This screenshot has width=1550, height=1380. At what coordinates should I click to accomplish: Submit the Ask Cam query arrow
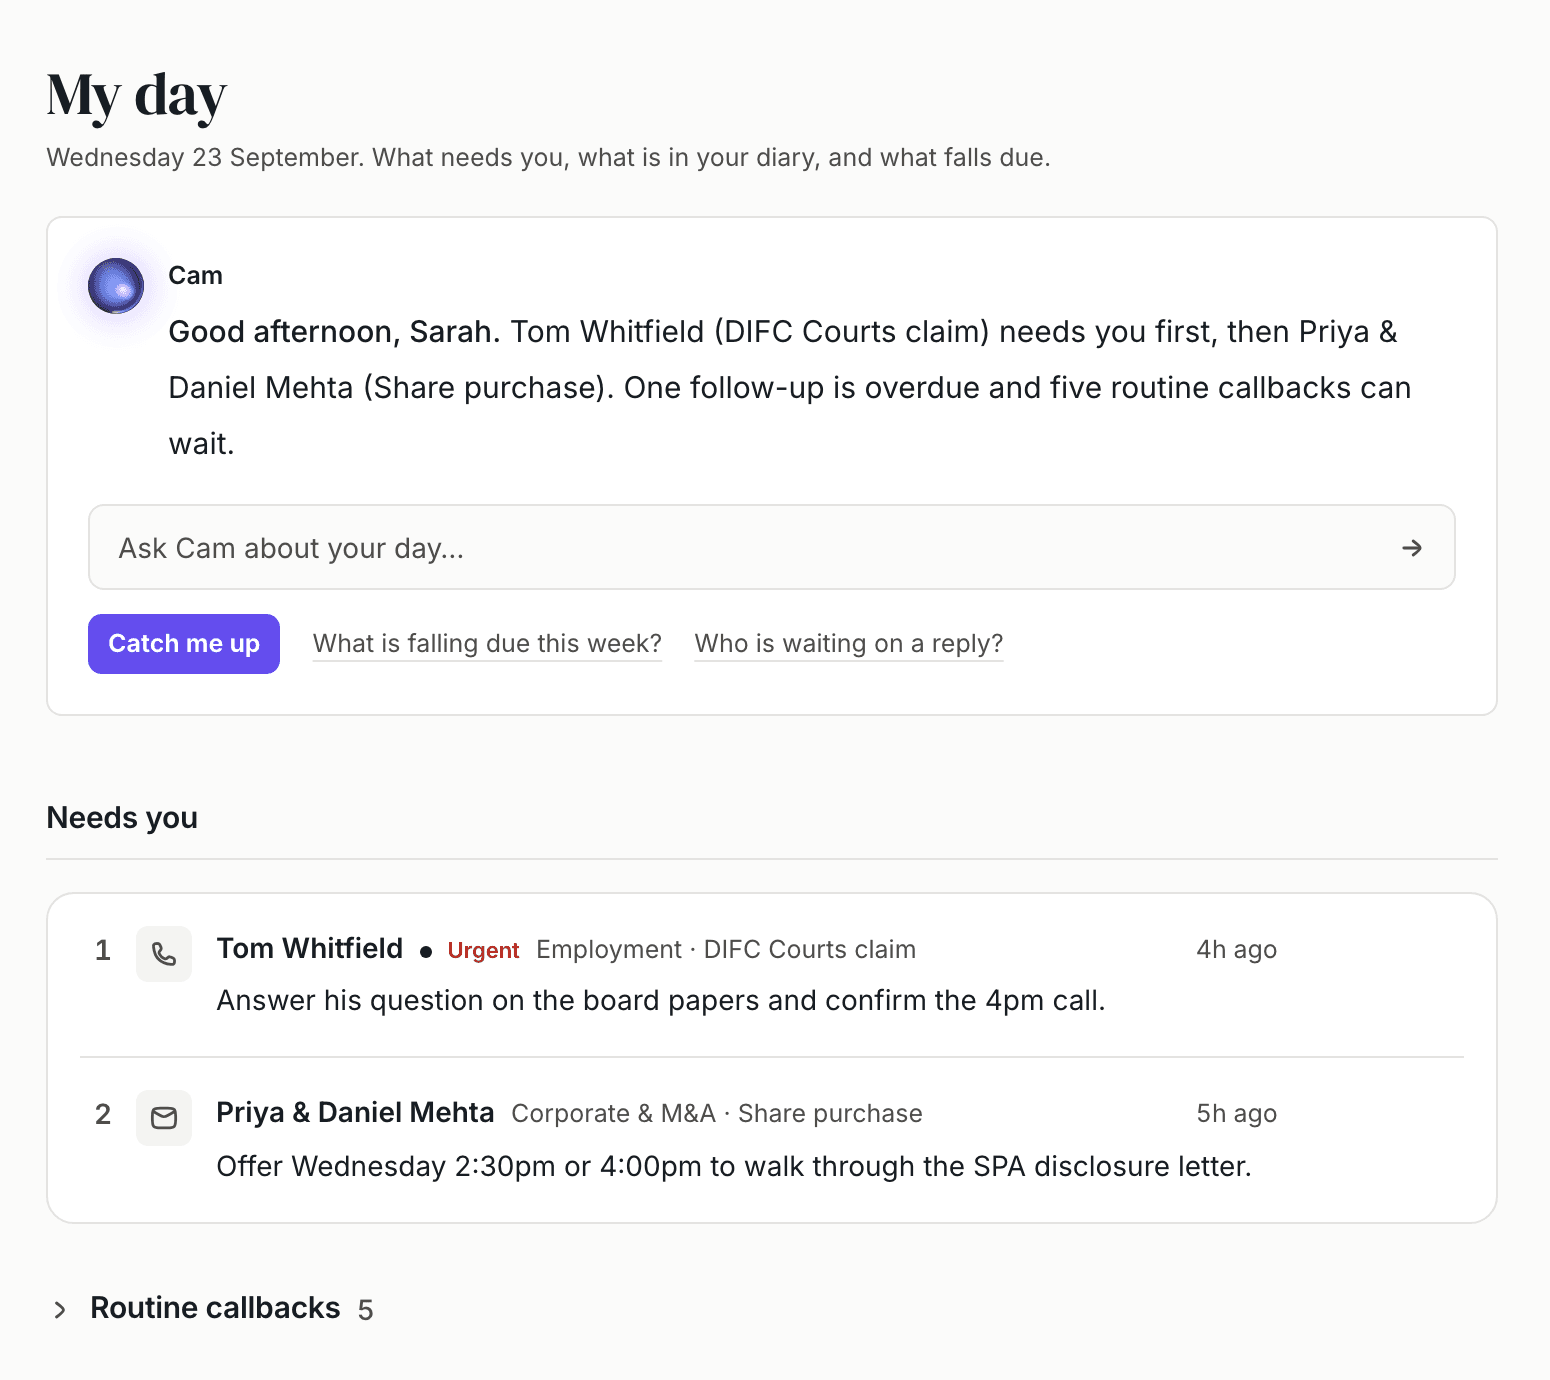pyautogui.click(x=1411, y=548)
